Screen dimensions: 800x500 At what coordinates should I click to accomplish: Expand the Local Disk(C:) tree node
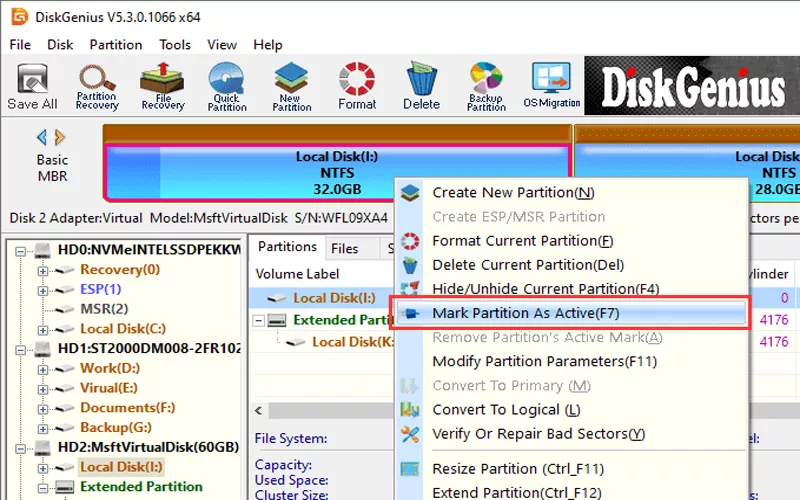coord(43,330)
